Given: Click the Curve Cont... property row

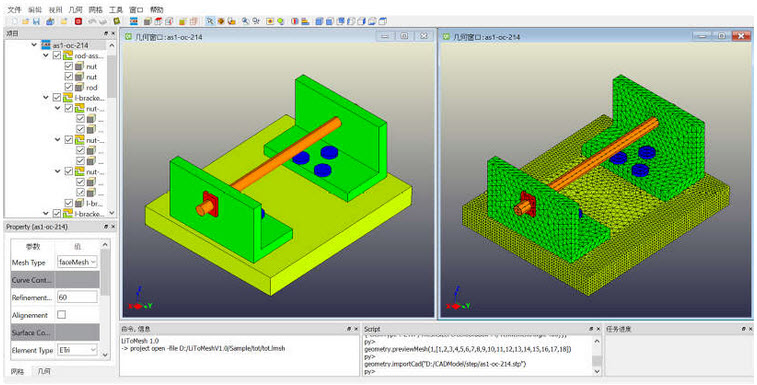Looking at the screenshot, I should tap(55, 280).
